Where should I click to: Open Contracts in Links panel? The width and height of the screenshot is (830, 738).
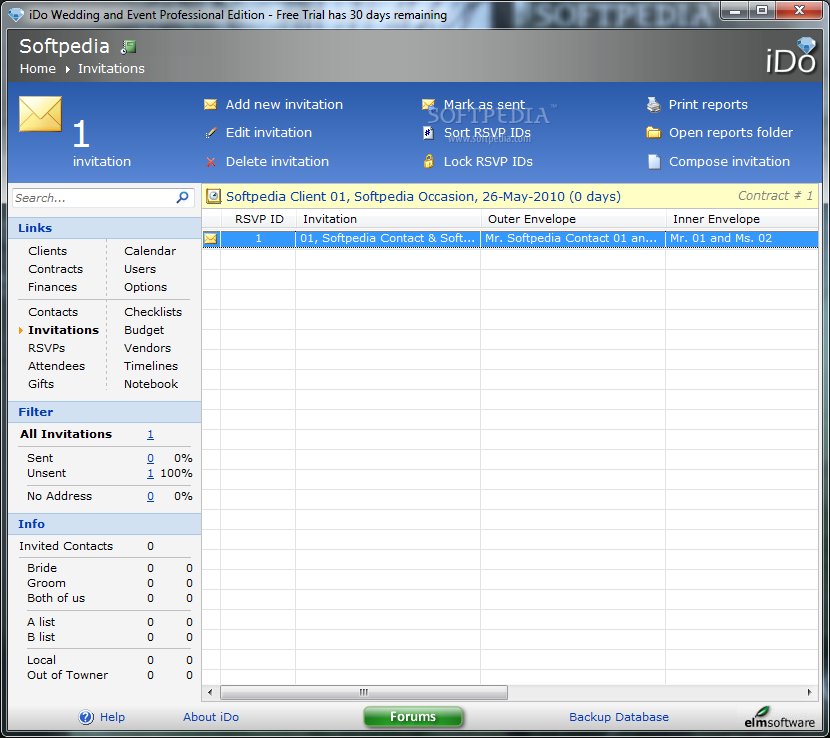click(56, 269)
